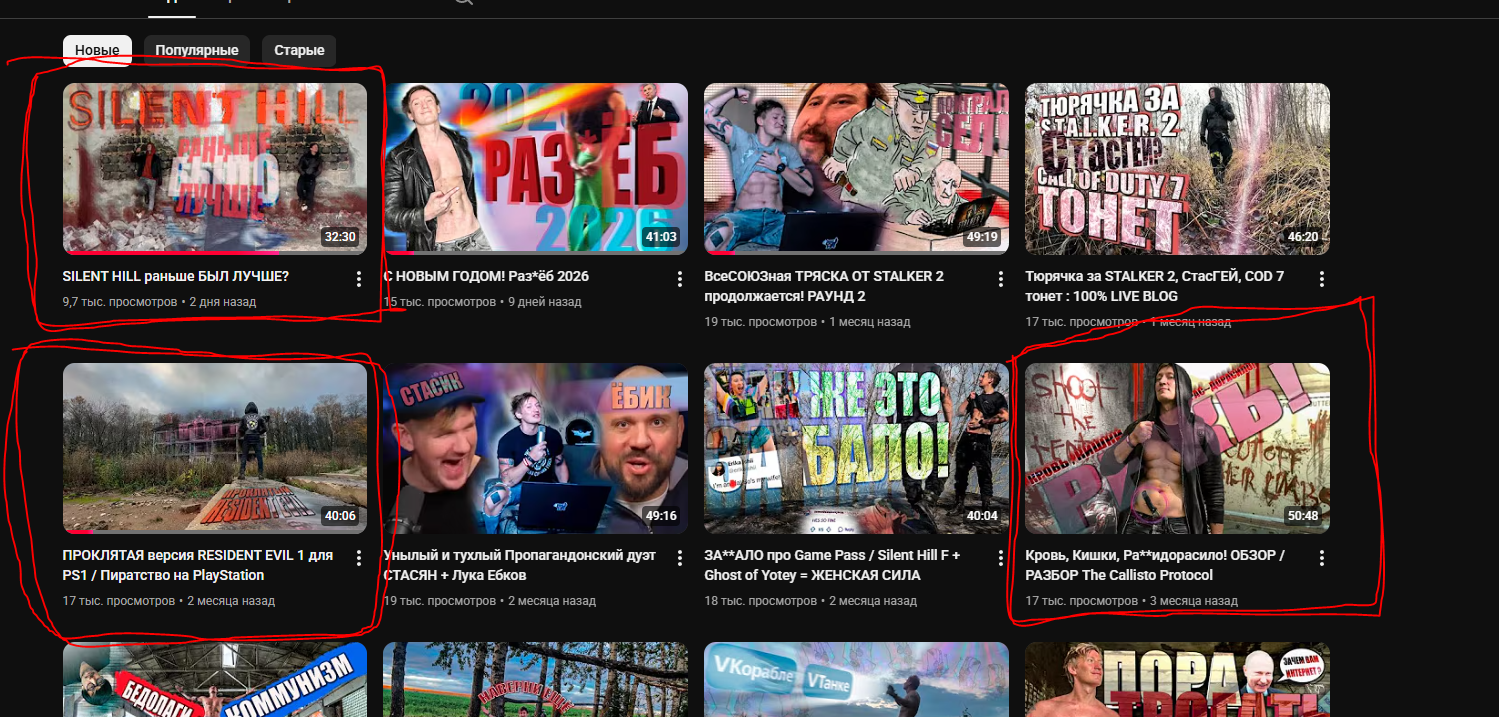The width and height of the screenshot is (1499, 717).
Task: Click view count under Унылый и тухлый video
Action: point(439,601)
